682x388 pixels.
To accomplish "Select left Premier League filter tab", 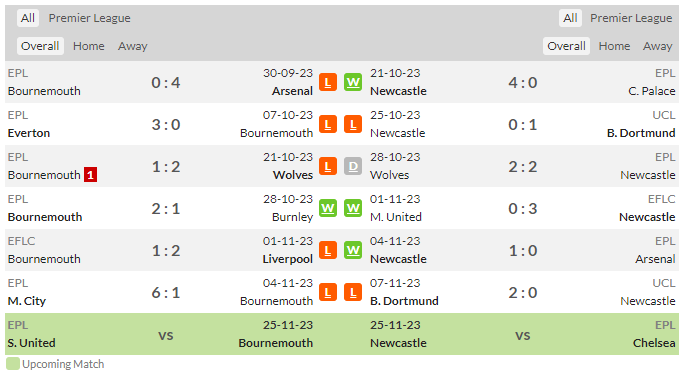I will [89, 18].
